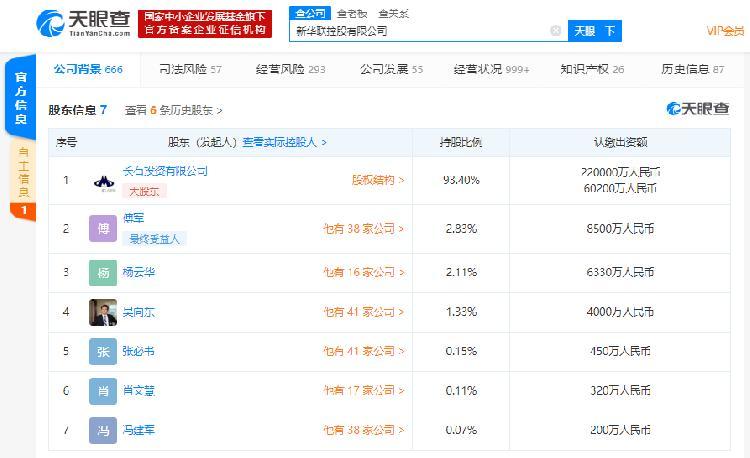Open shareholder 杨云华 profile
This screenshot has height=458, width=750.
pos(139,273)
